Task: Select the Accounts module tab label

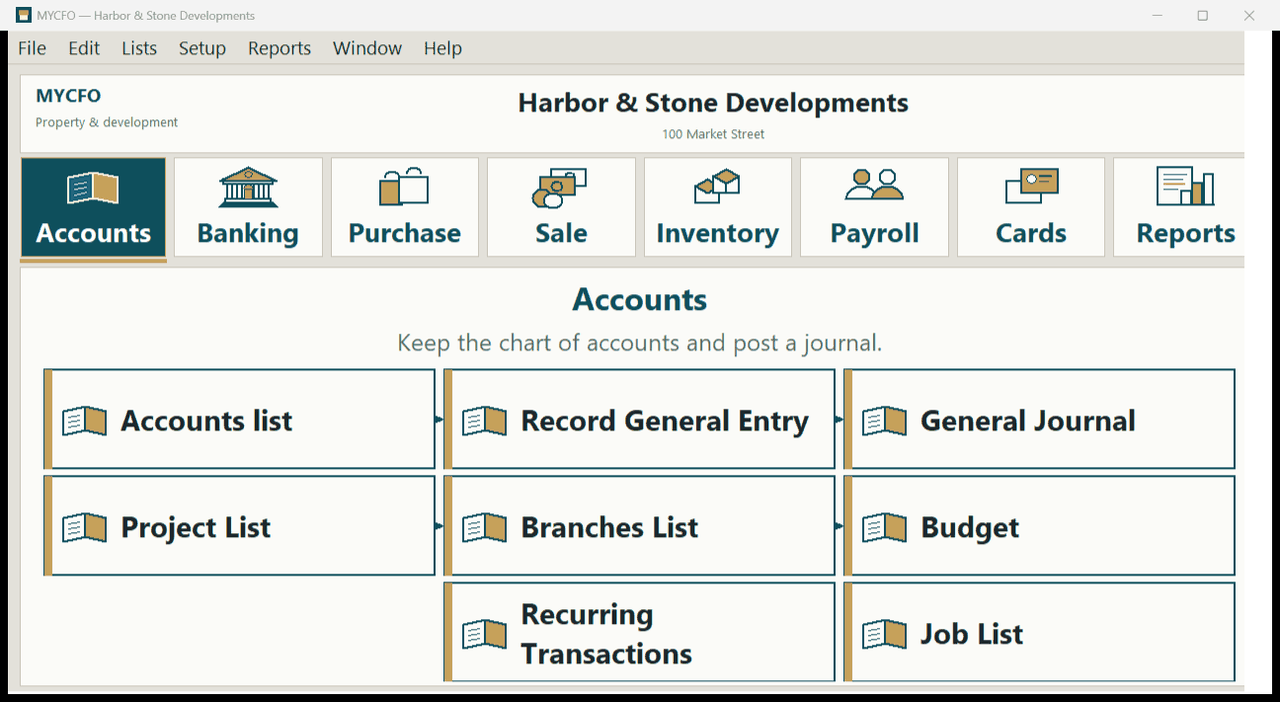Action: [x=93, y=233]
